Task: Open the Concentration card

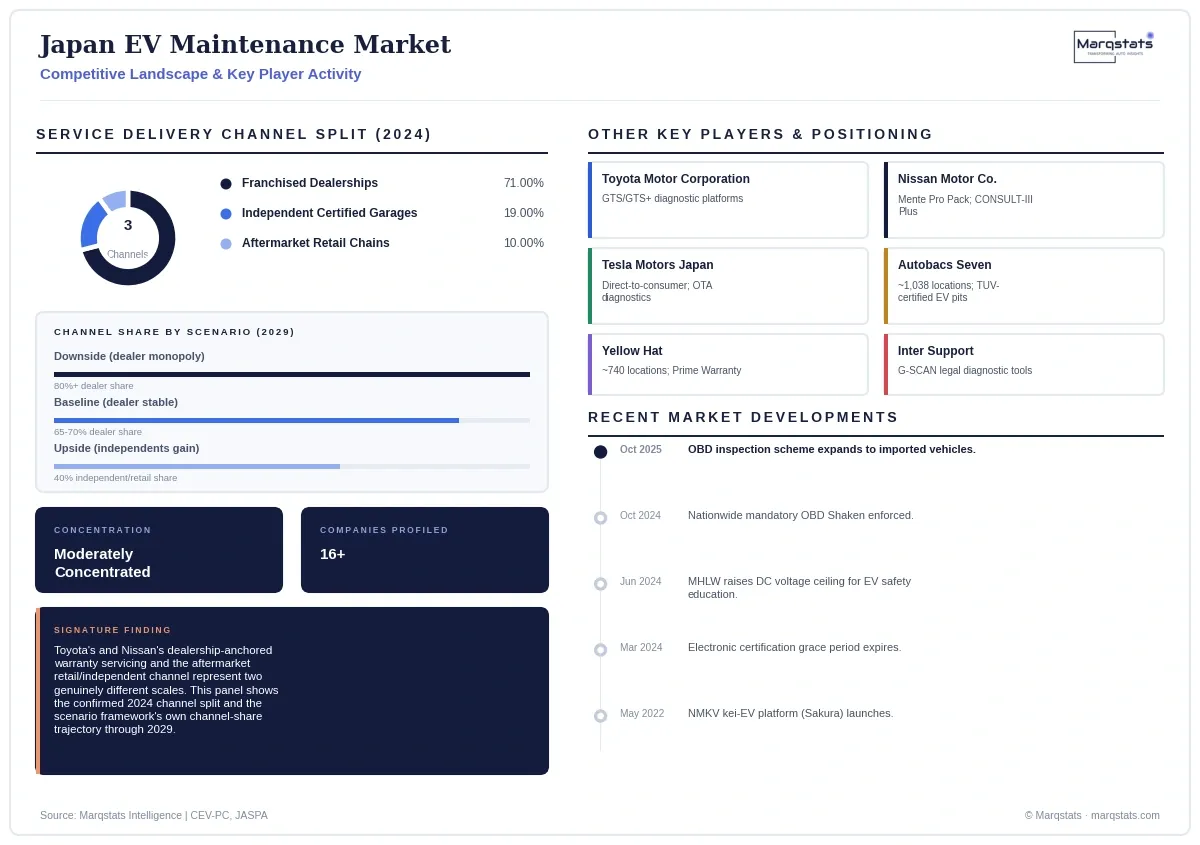Action: (x=159, y=550)
